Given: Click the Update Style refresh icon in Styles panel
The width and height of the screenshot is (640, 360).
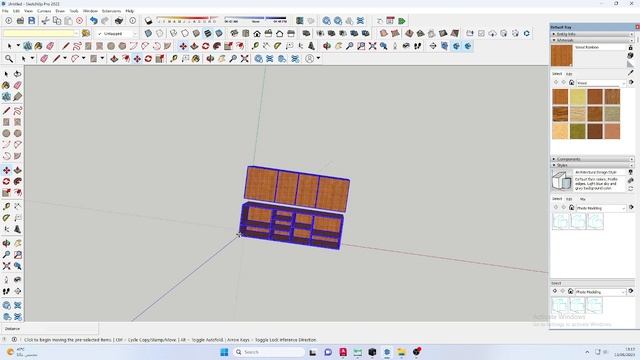Looking at the screenshot, I should pyautogui.click(x=631, y=189).
